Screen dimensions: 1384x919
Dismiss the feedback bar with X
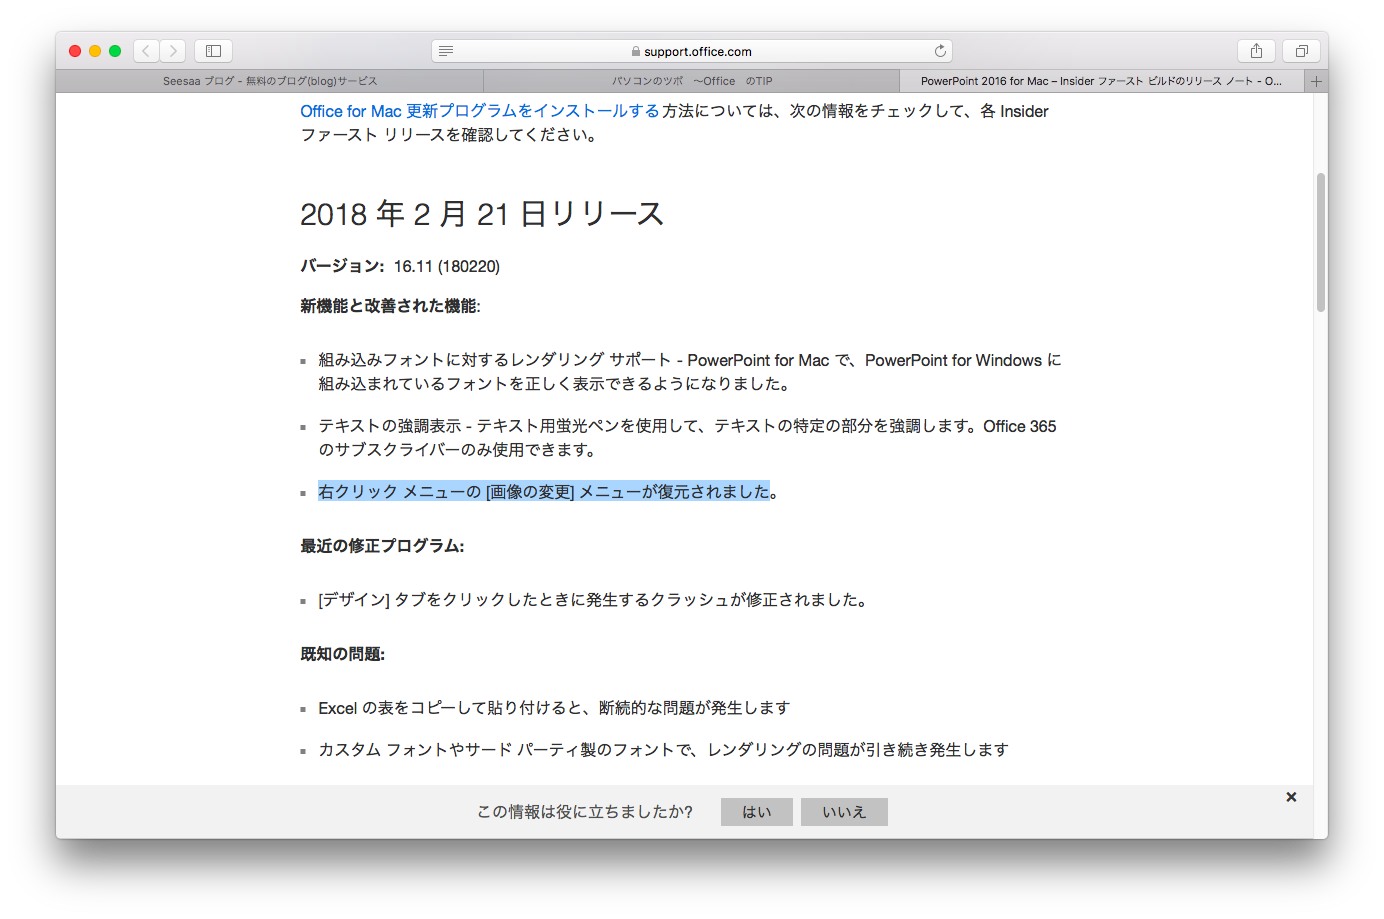point(1291,797)
